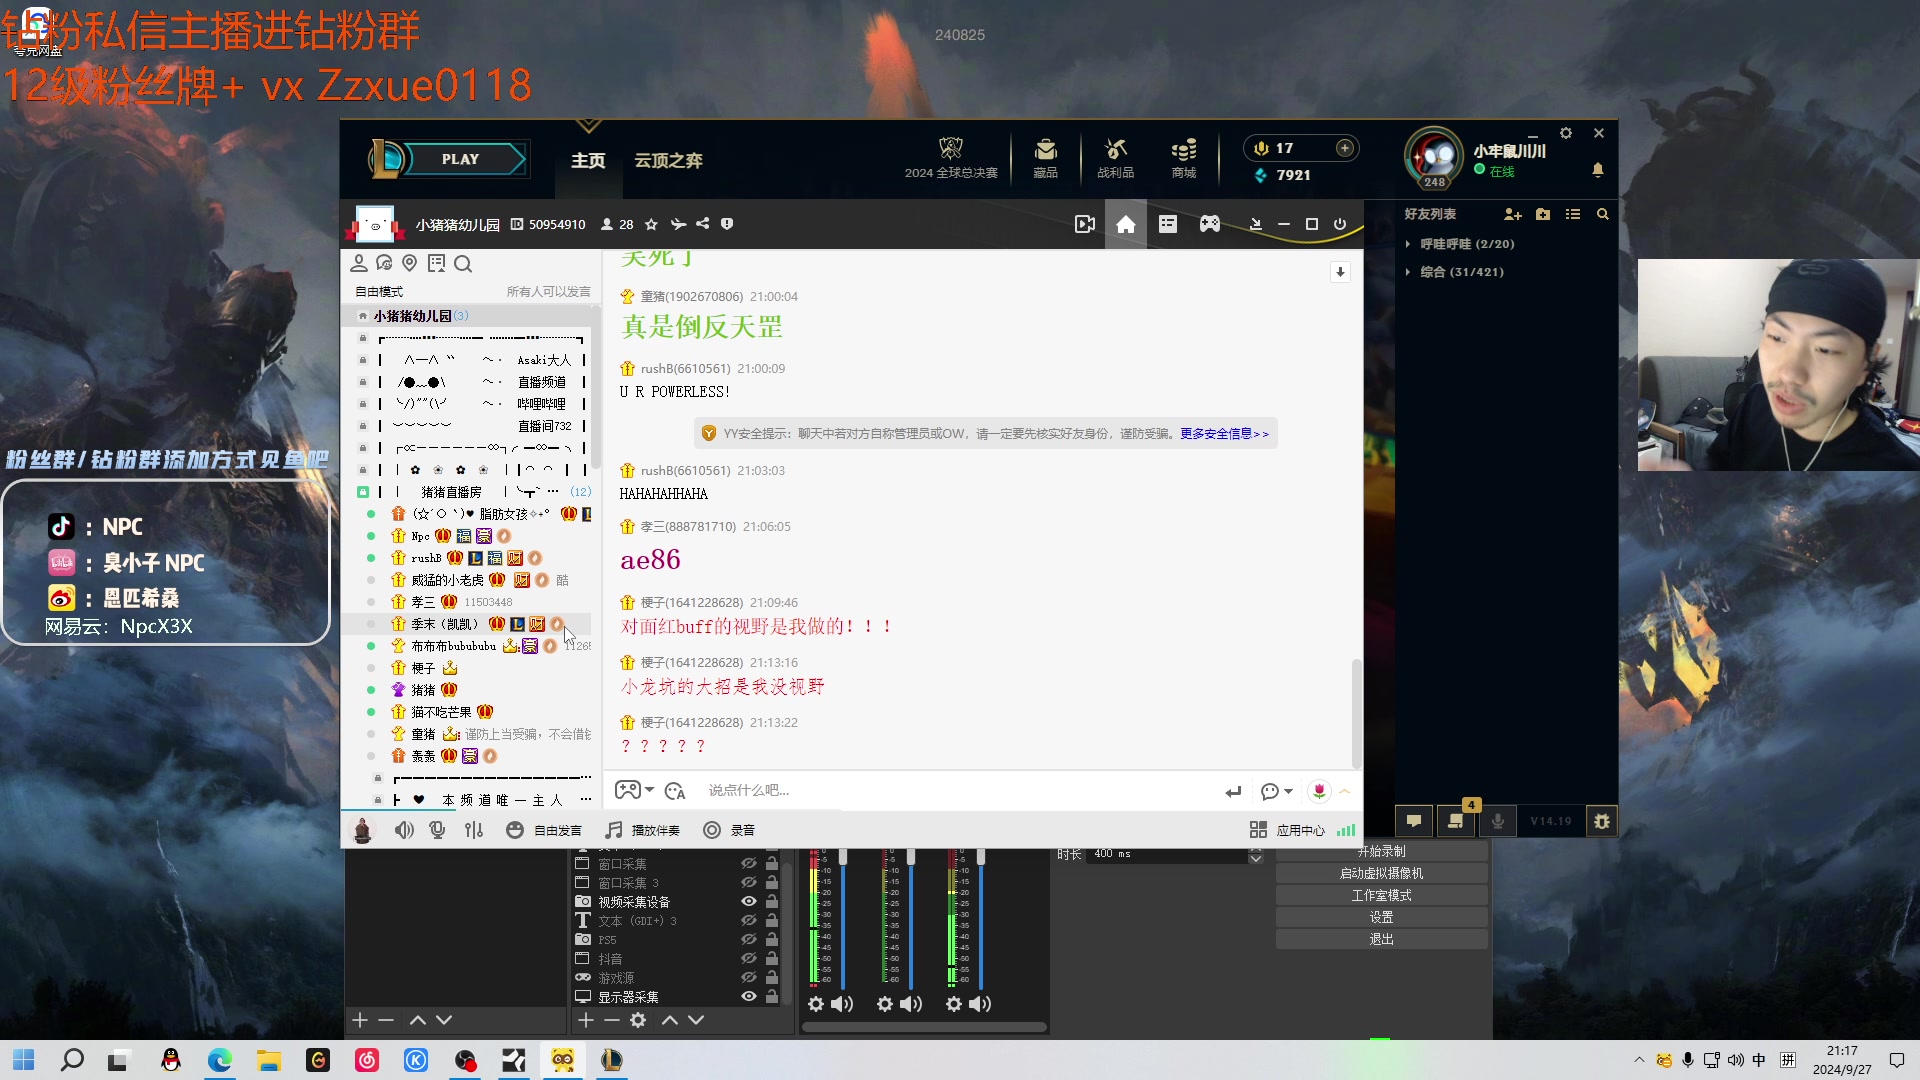Open the League Loot (战利品) icon
Screen dimensions: 1920x1080
(1115, 158)
